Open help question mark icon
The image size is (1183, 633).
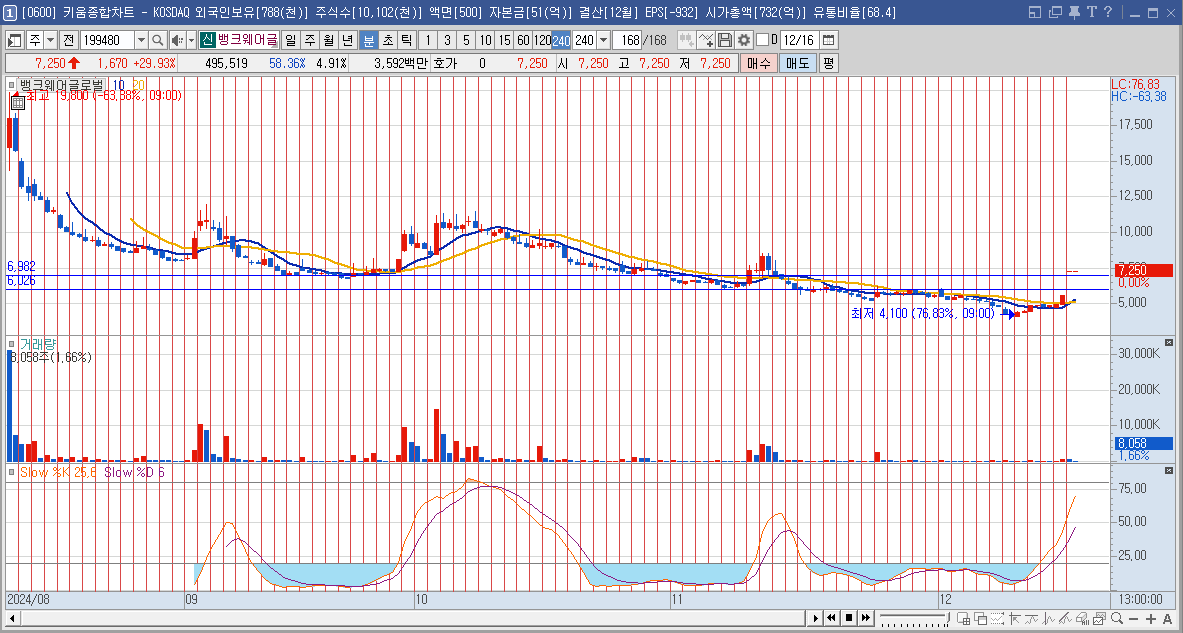[1108, 12]
